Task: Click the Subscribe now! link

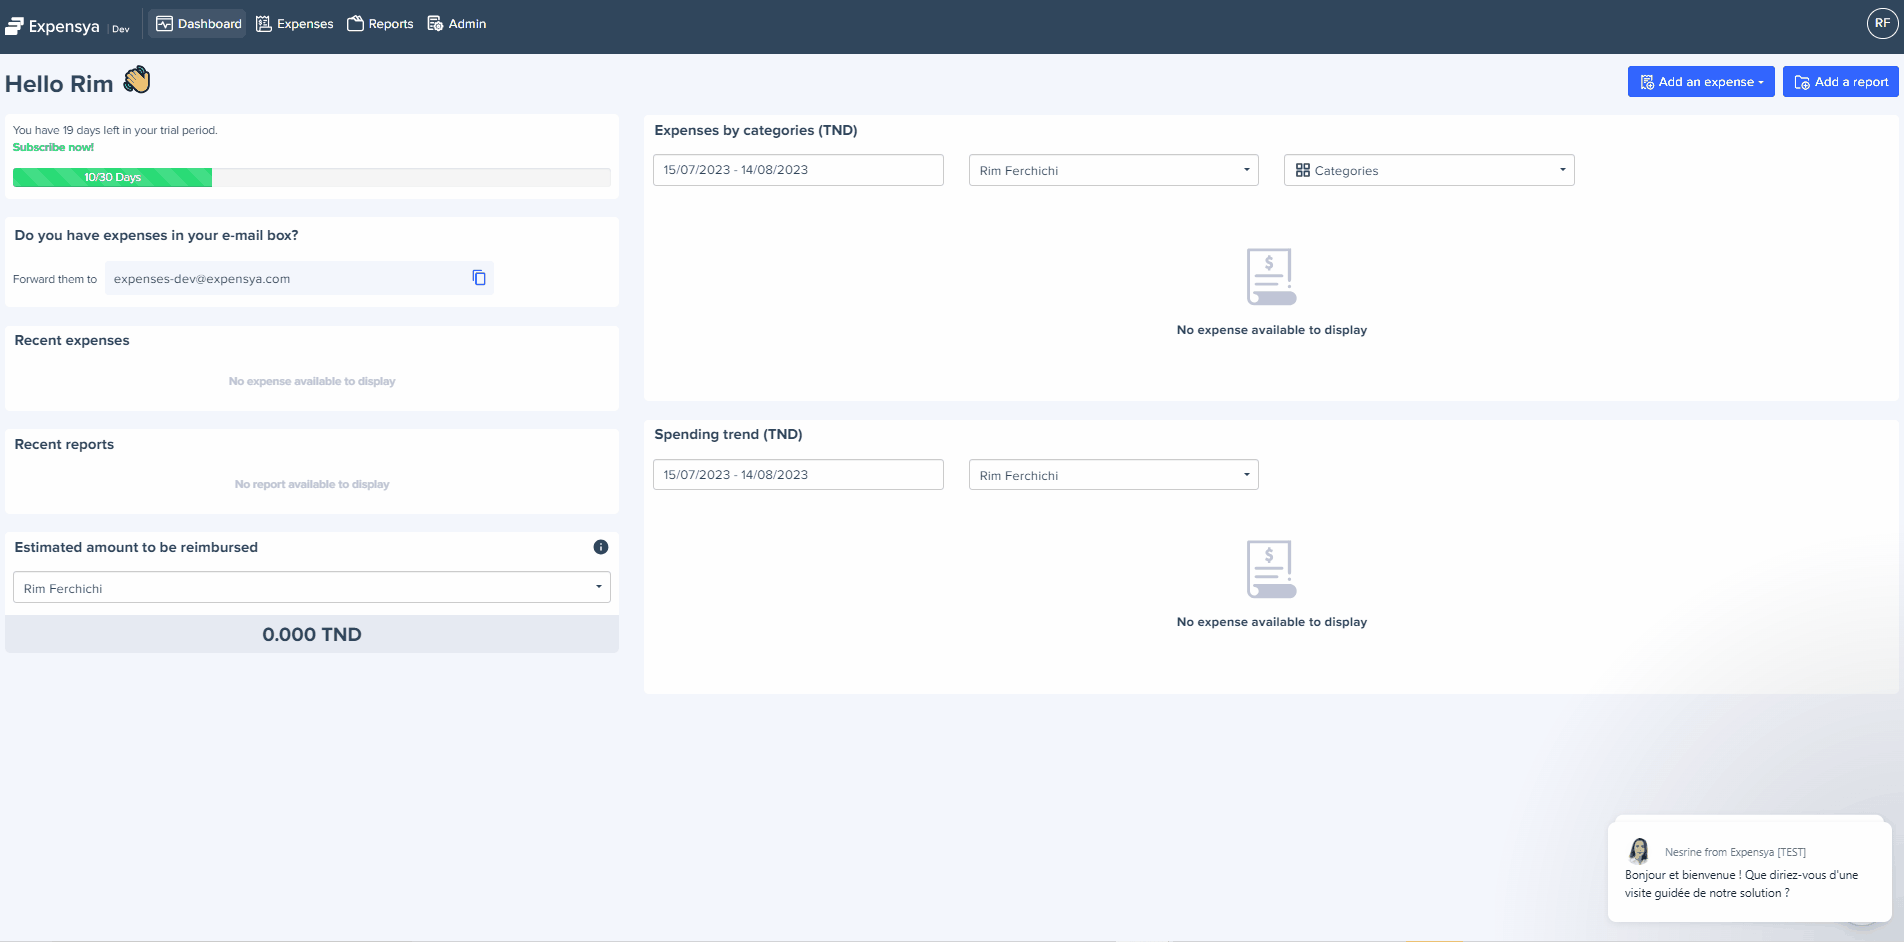Action: coord(53,147)
